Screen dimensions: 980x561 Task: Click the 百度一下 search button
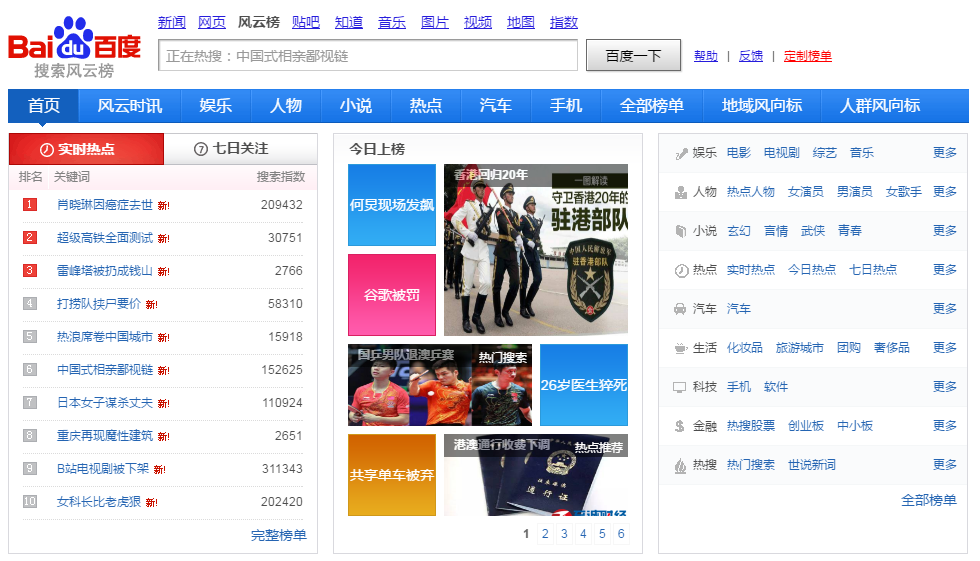[x=633, y=56]
